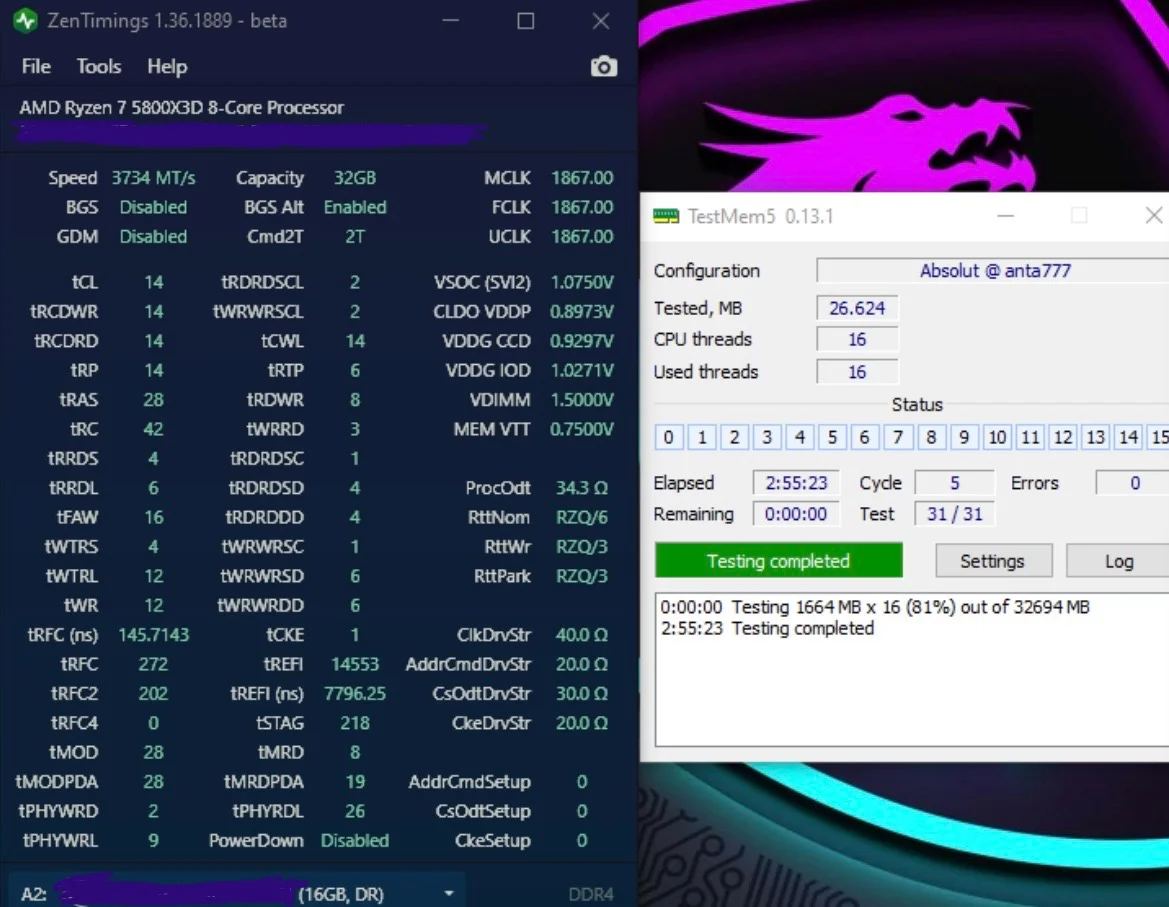Open the Help menu in ZenTimings
Screen dimensions: 1169x907
(167, 66)
